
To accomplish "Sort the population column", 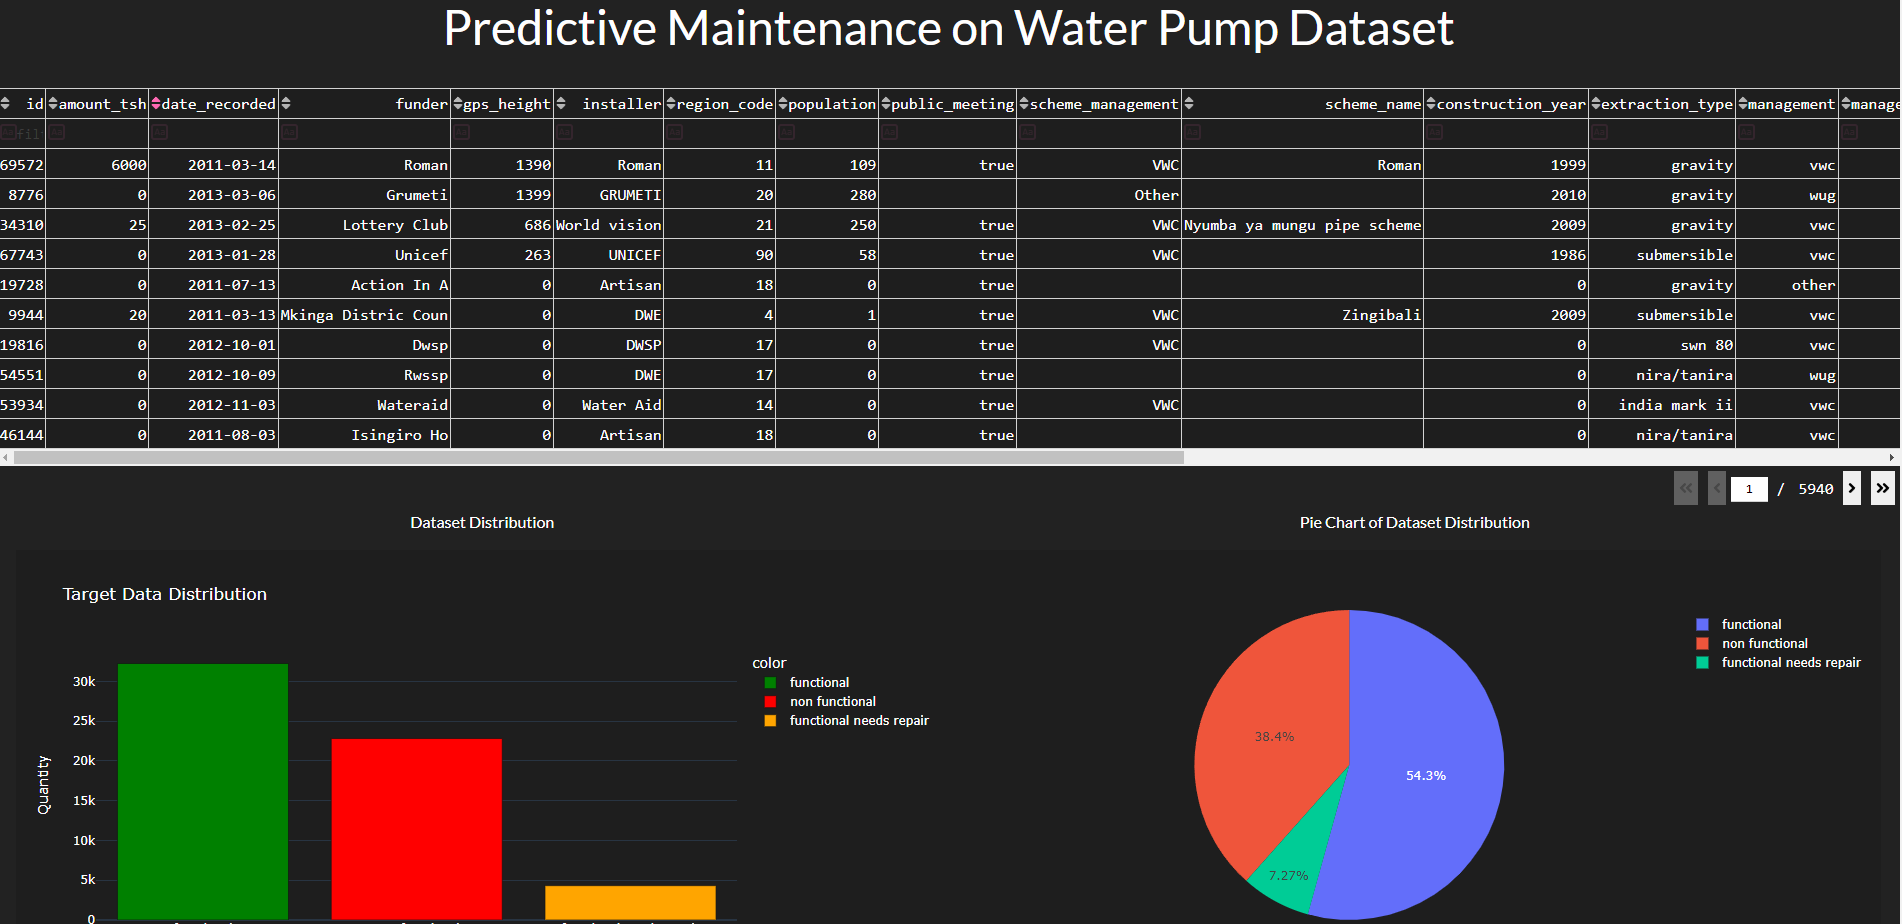I will (x=781, y=103).
